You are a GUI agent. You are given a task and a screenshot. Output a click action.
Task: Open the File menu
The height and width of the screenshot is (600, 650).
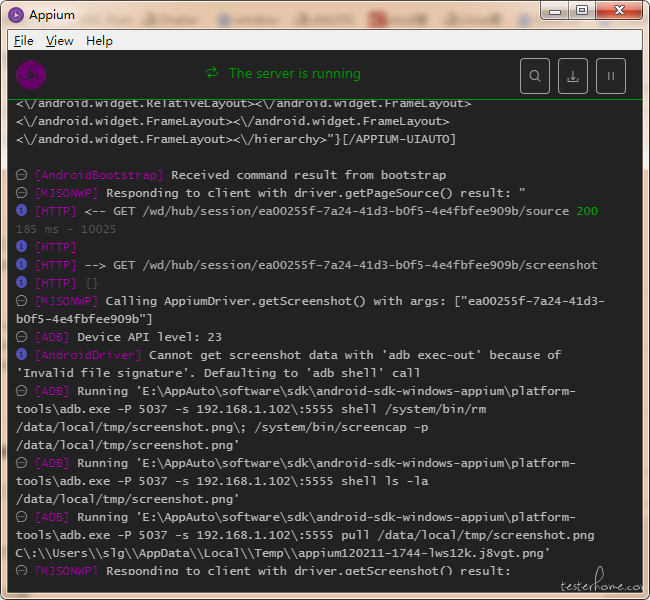click(24, 41)
